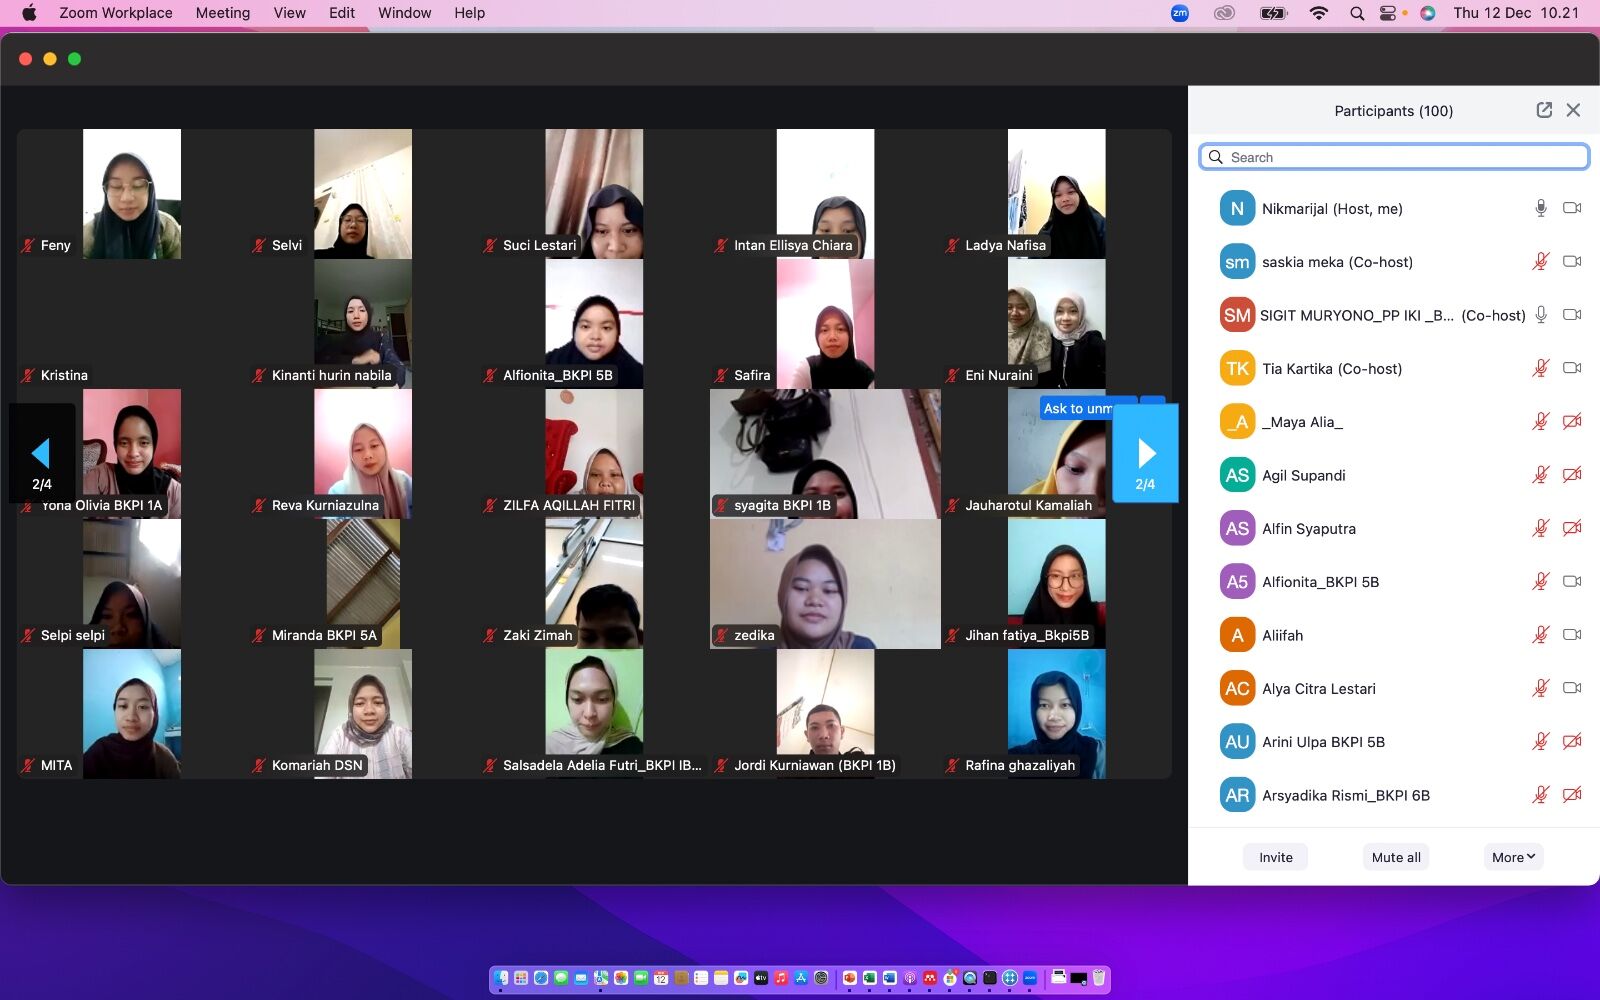Click Alya Citra Lestari's camera icon

pyautogui.click(x=1572, y=688)
